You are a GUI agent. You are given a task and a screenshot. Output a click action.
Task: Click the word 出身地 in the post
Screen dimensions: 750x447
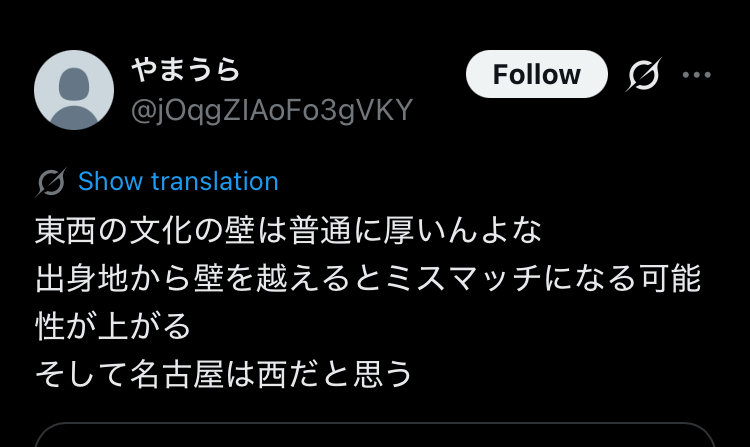point(79,279)
